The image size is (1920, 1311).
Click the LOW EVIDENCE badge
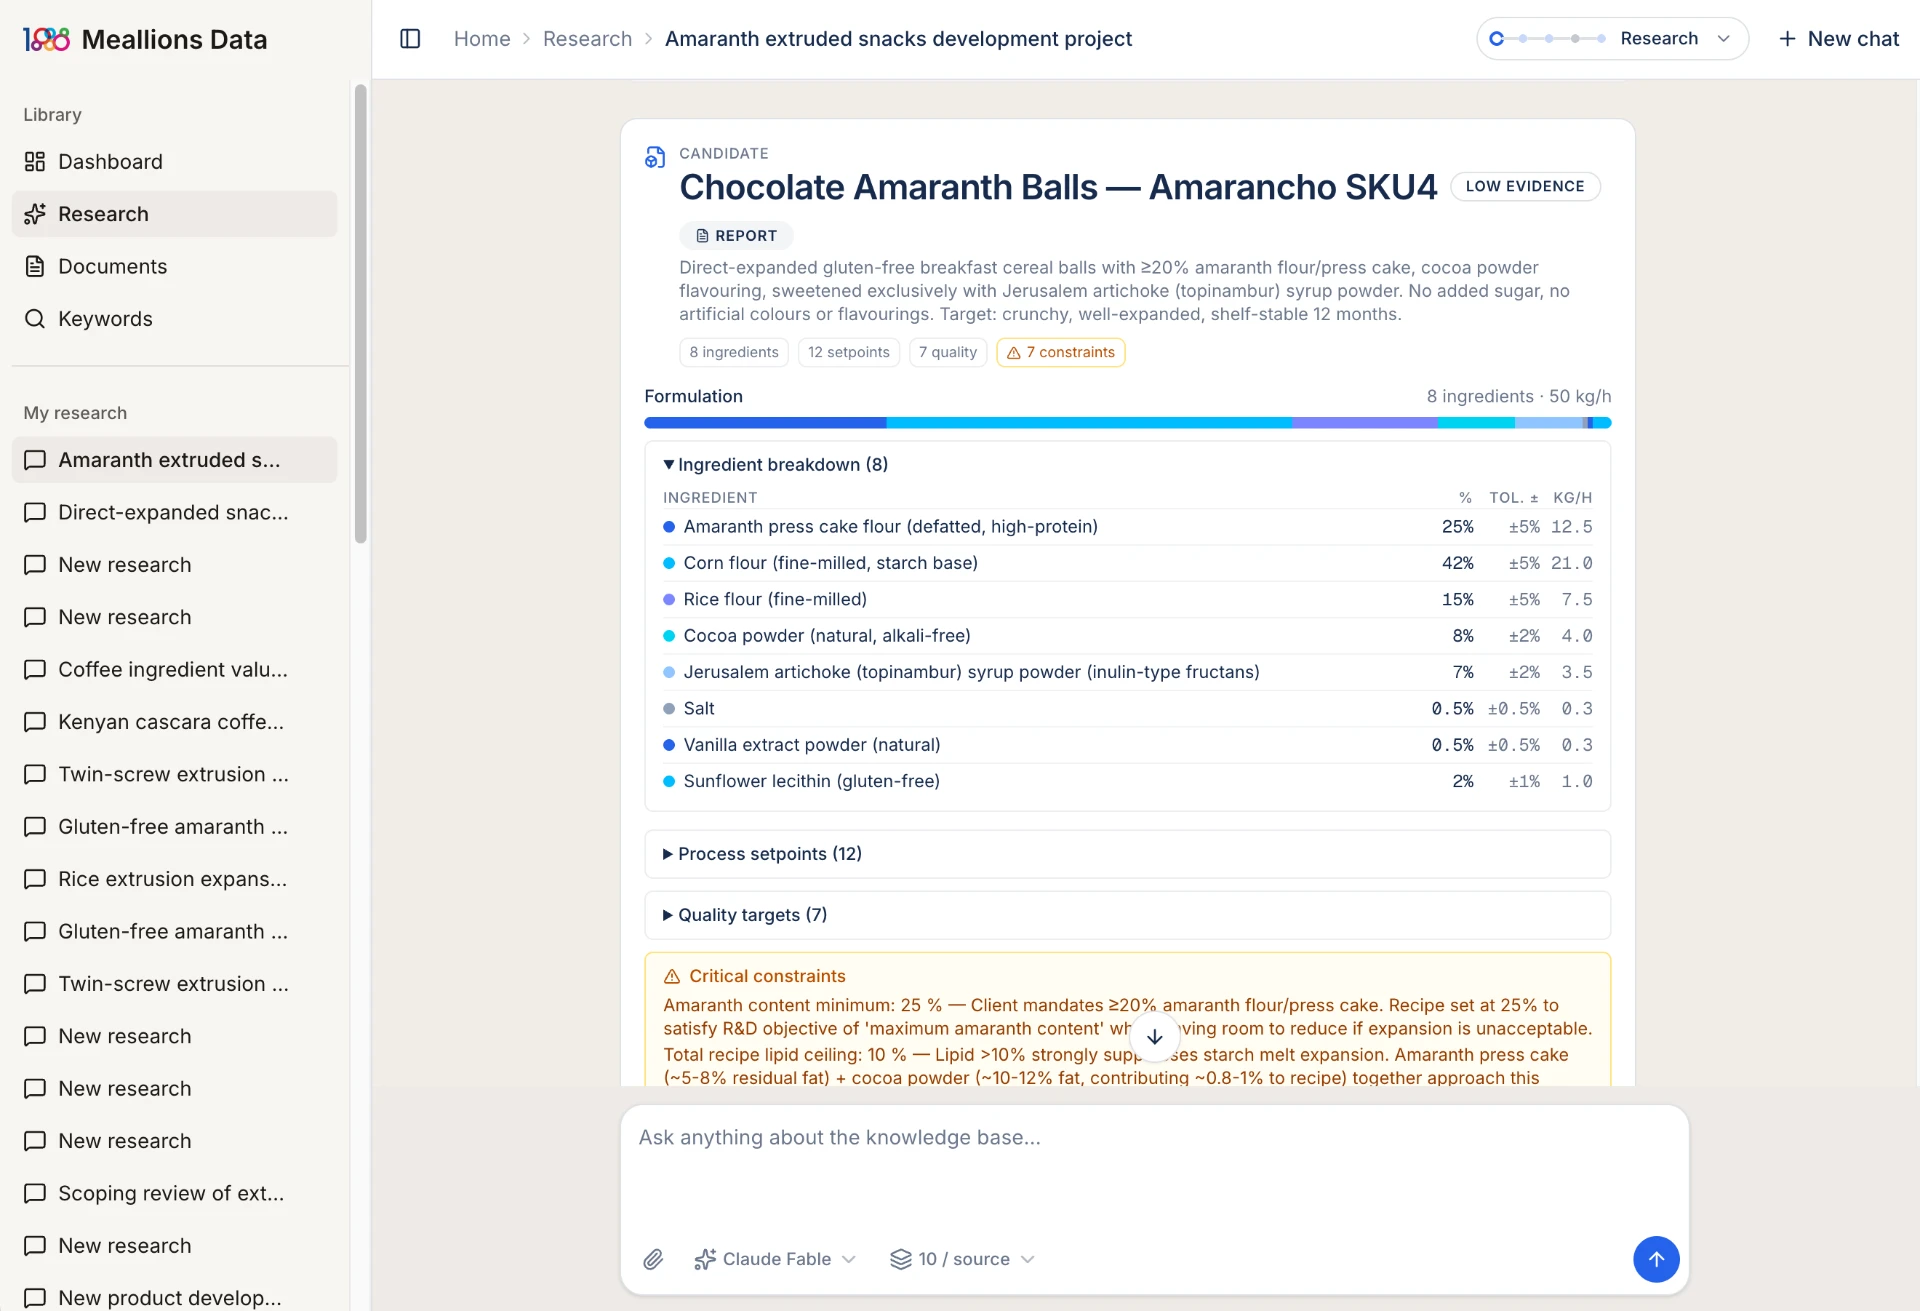pos(1525,186)
